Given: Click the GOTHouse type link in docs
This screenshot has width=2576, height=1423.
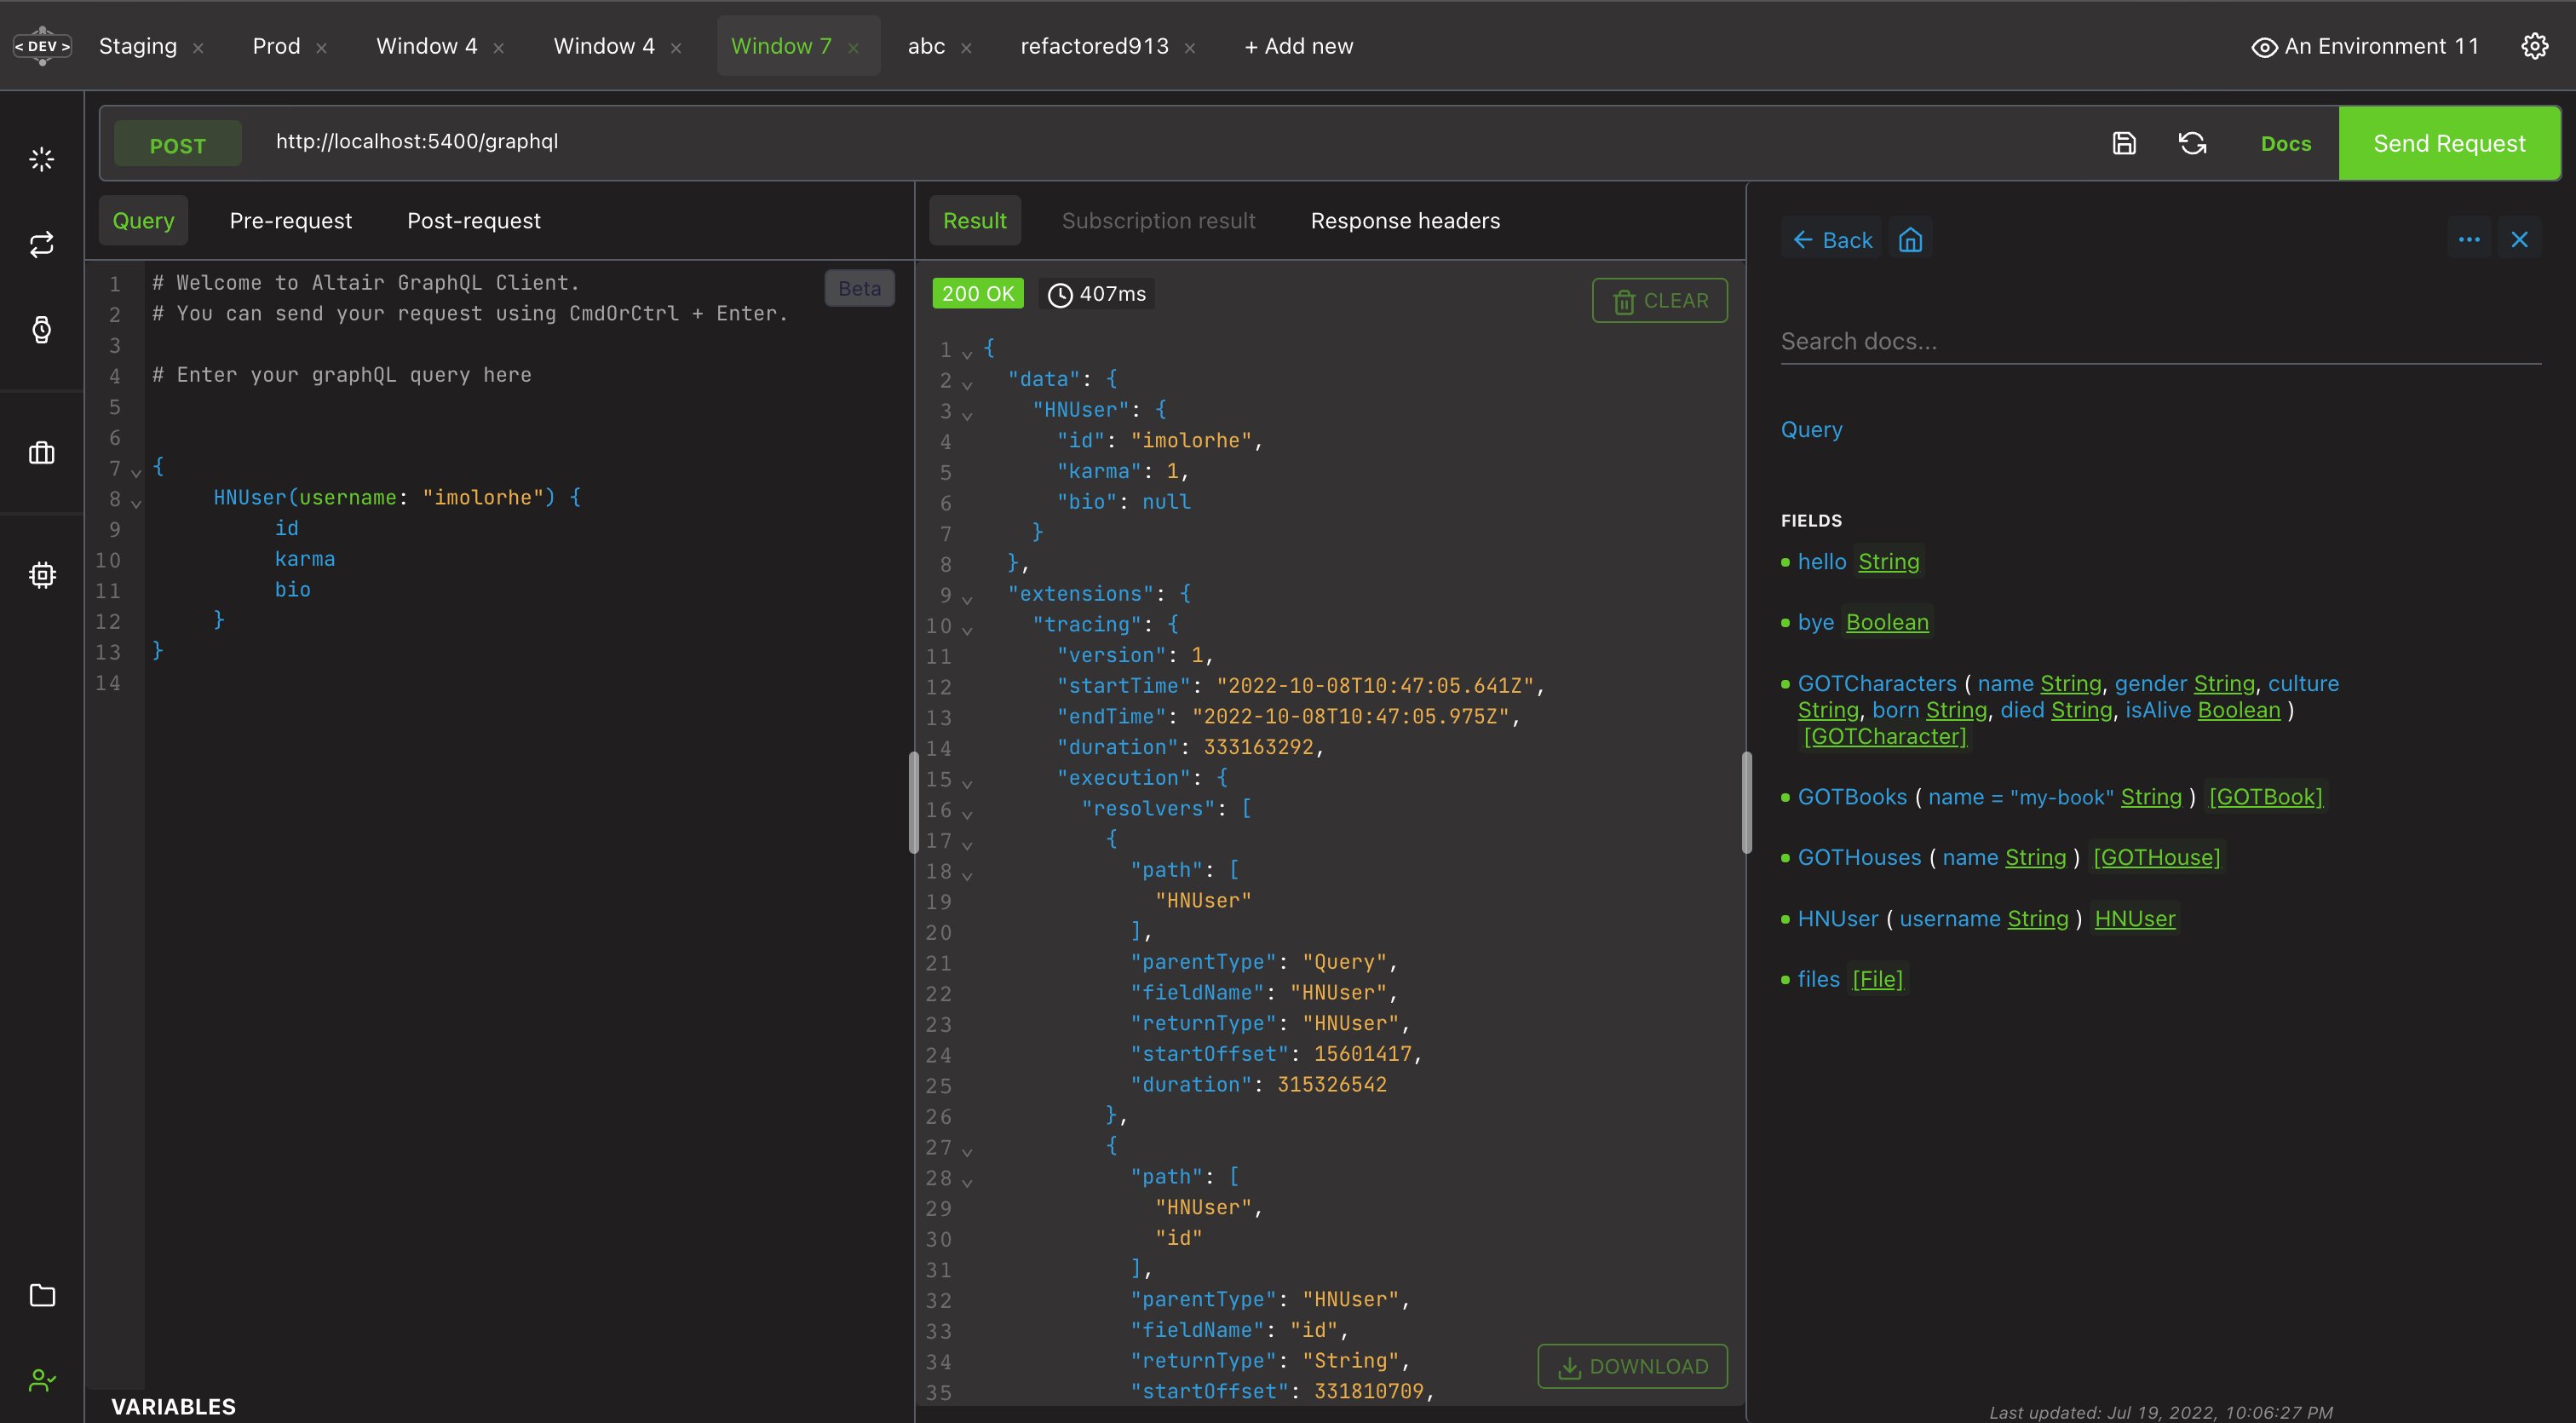Looking at the screenshot, I should (x=2156, y=857).
